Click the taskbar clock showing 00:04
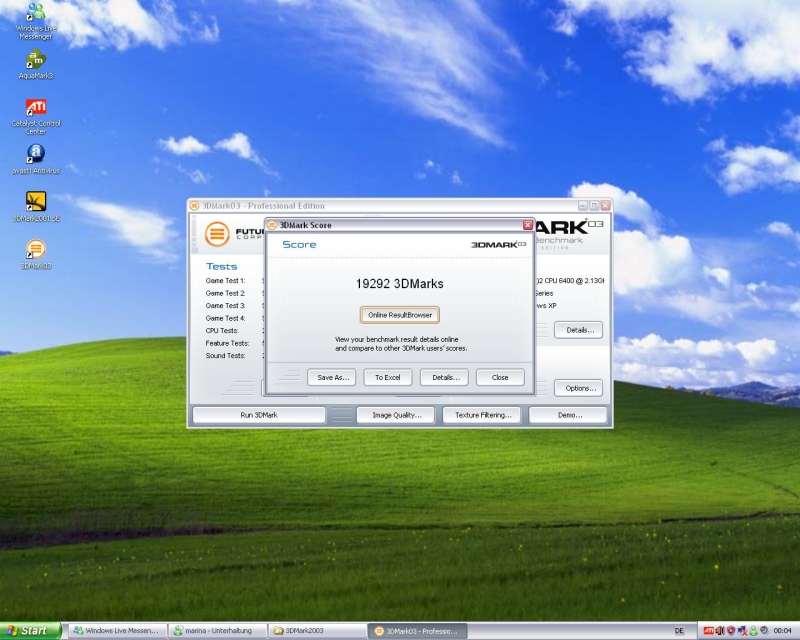This screenshot has height=640, width=800. pyautogui.click(x=782, y=631)
